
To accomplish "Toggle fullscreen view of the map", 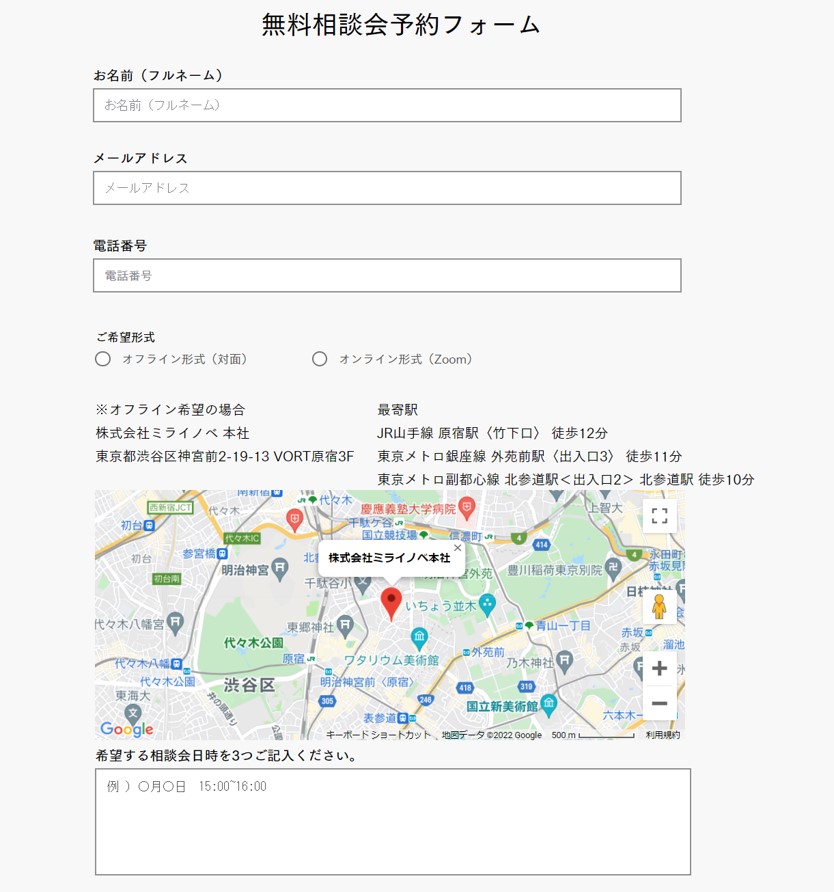I will pos(659,516).
